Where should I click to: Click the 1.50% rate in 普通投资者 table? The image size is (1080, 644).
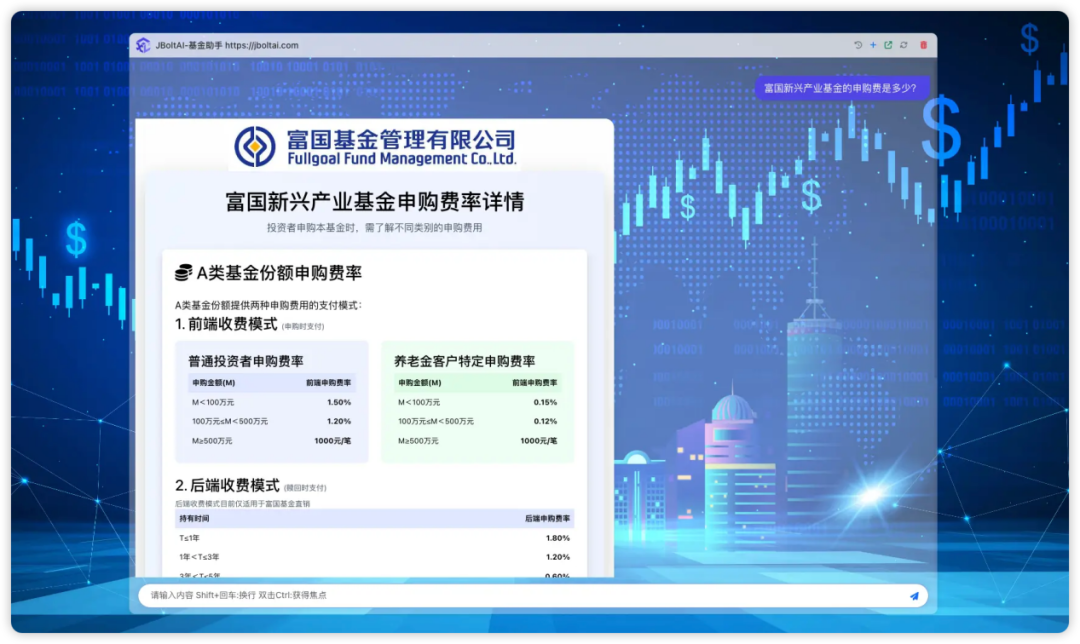pos(339,402)
